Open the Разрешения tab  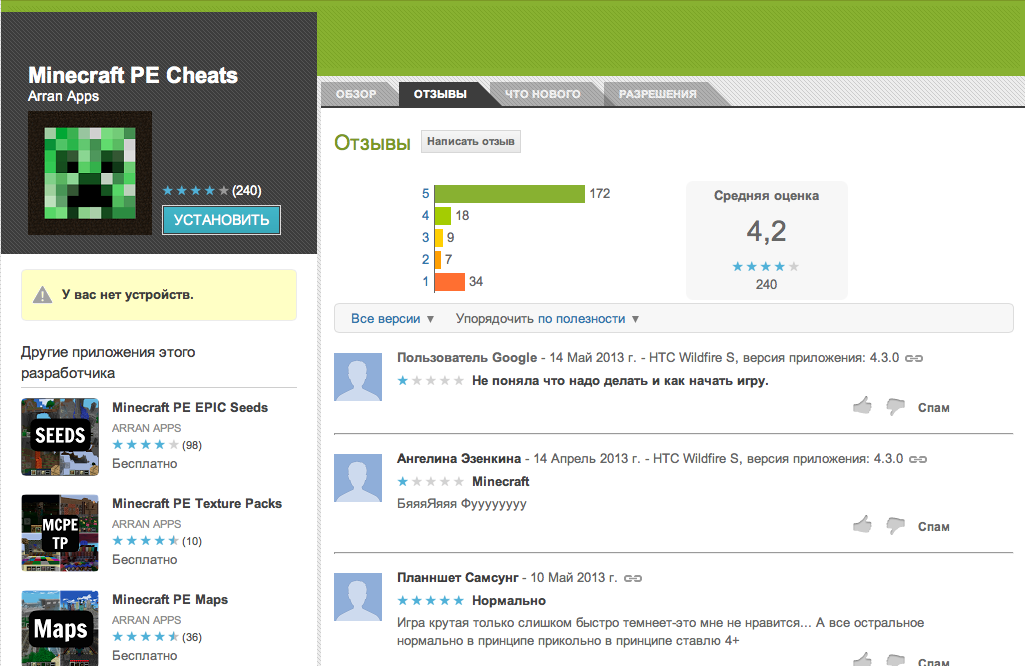click(x=658, y=94)
